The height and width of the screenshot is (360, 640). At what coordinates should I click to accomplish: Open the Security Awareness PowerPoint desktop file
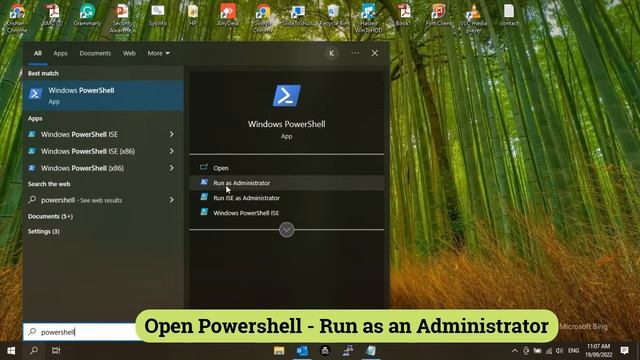click(122, 18)
